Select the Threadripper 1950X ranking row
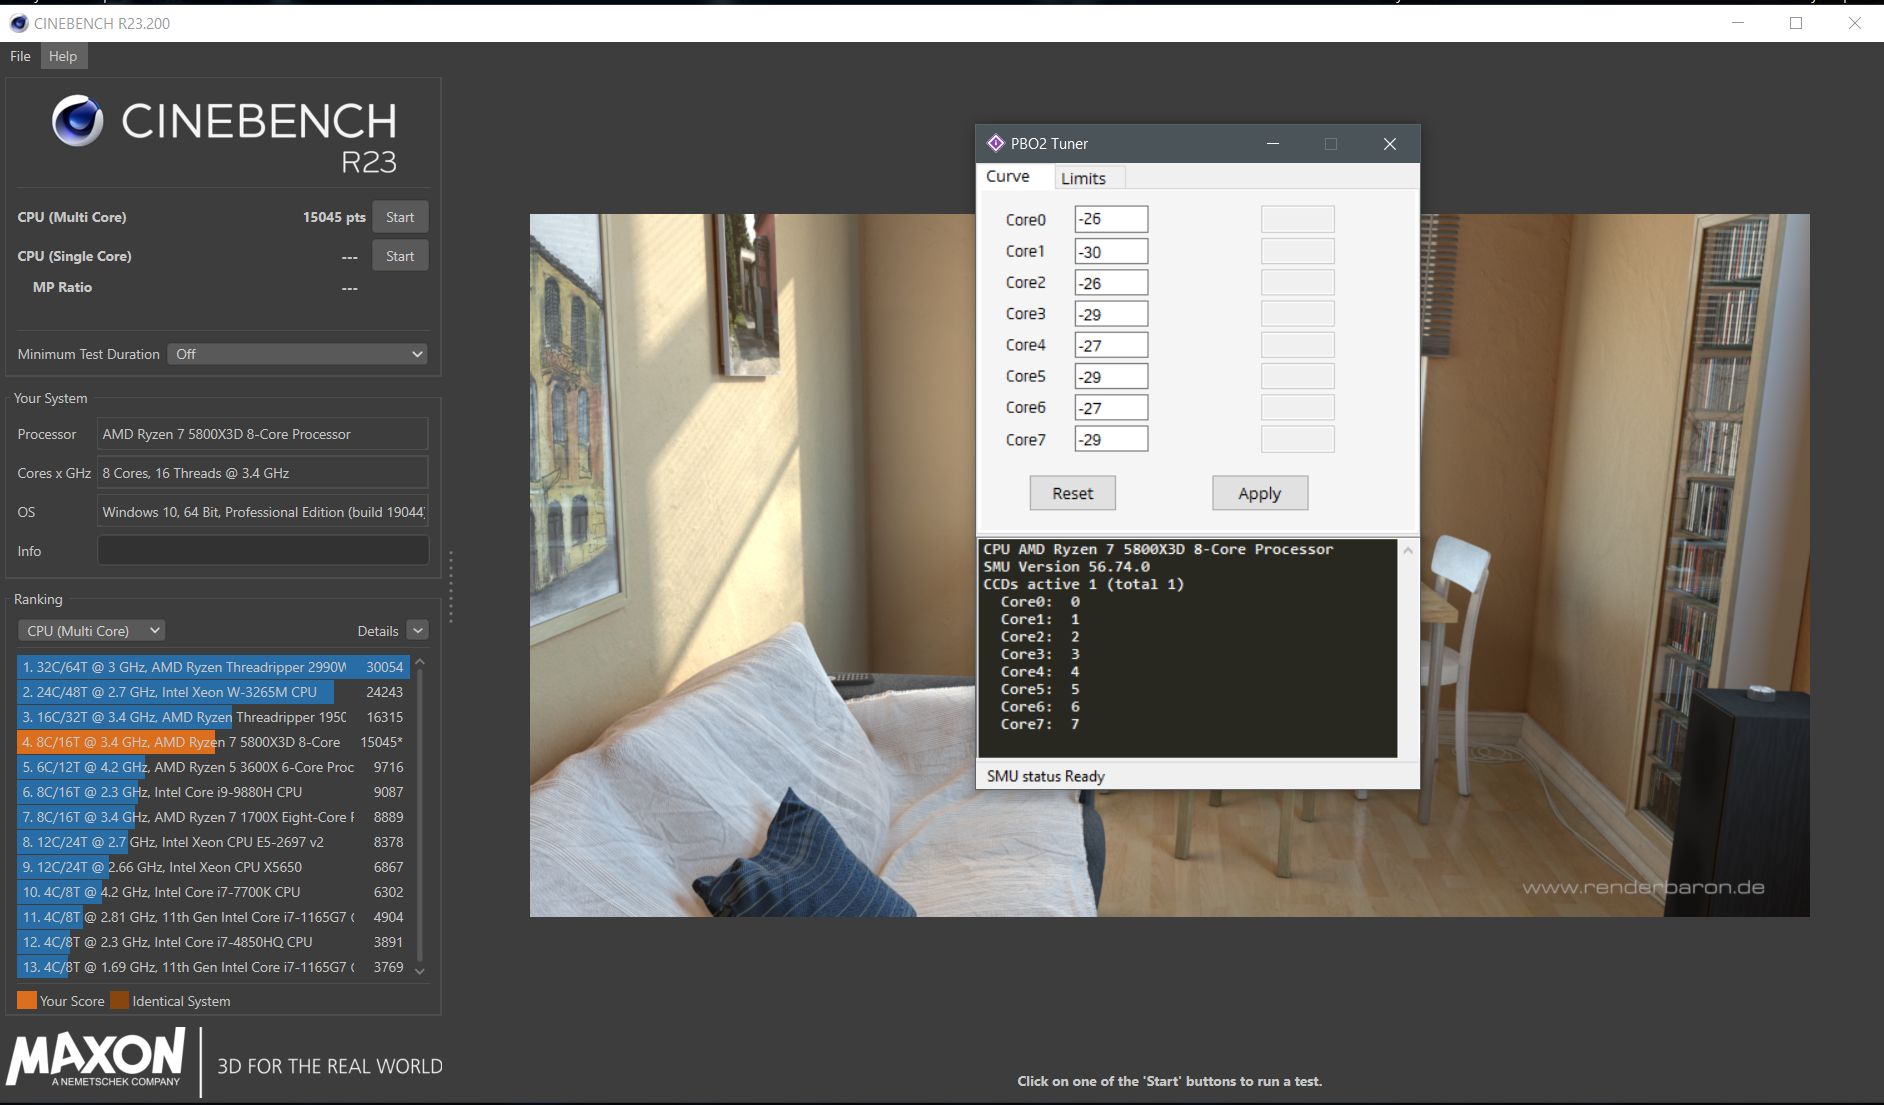The width and height of the screenshot is (1884, 1105). (x=213, y=717)
